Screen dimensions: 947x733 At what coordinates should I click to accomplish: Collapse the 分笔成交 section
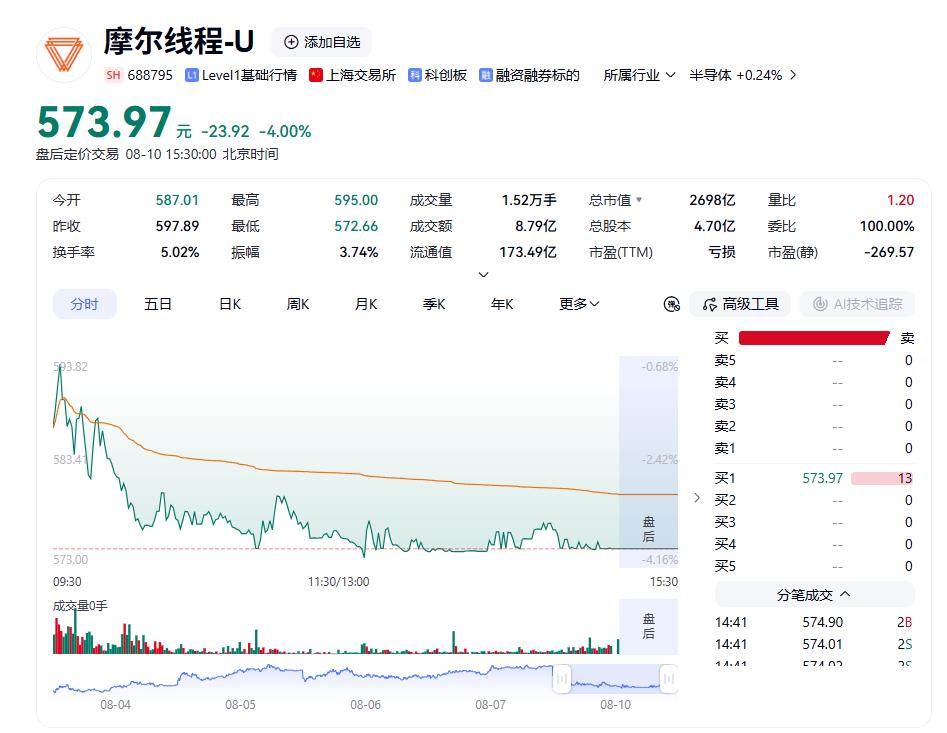tap(814, 595)
